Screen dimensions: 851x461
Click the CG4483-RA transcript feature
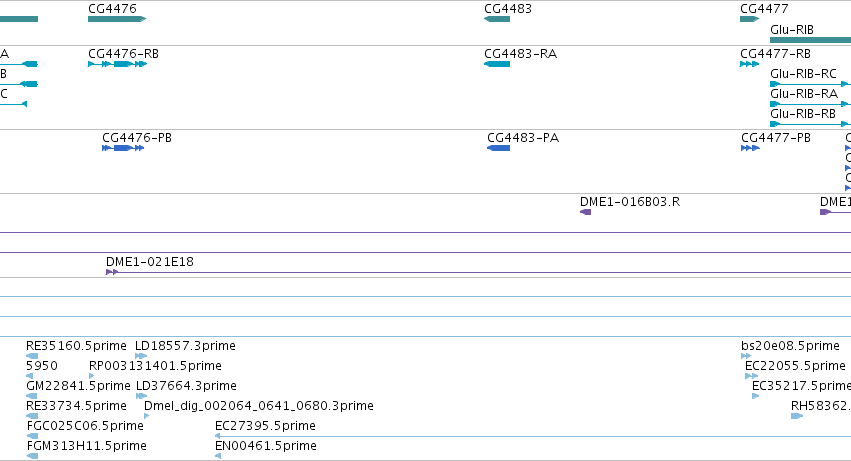pyautogui.click(x=497, y=64)
